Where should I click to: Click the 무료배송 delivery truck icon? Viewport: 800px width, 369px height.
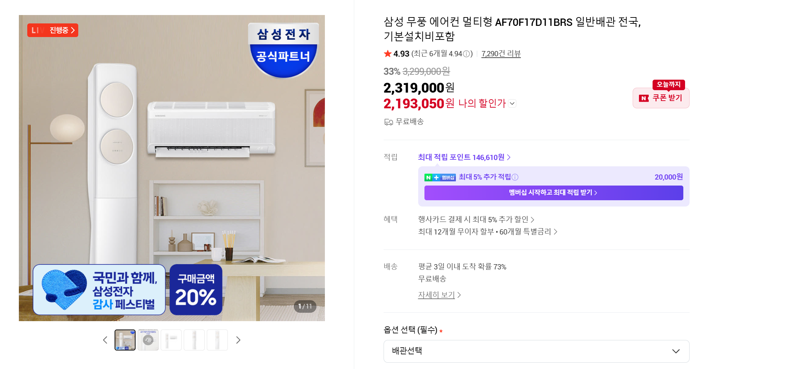[x=388, y=121]
